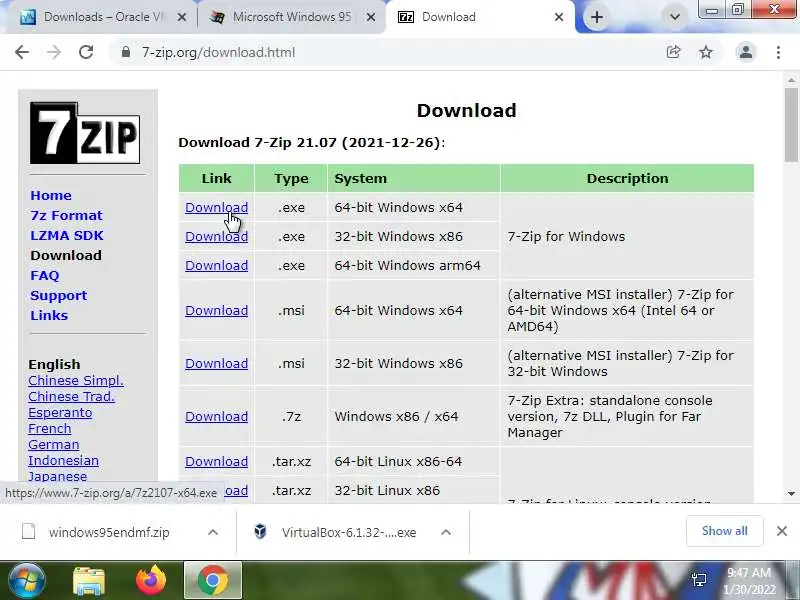This screenshot has height=600, width=800.
Task: Download .msi for 64-bit Windows x64
Action: tap(216, 310)
